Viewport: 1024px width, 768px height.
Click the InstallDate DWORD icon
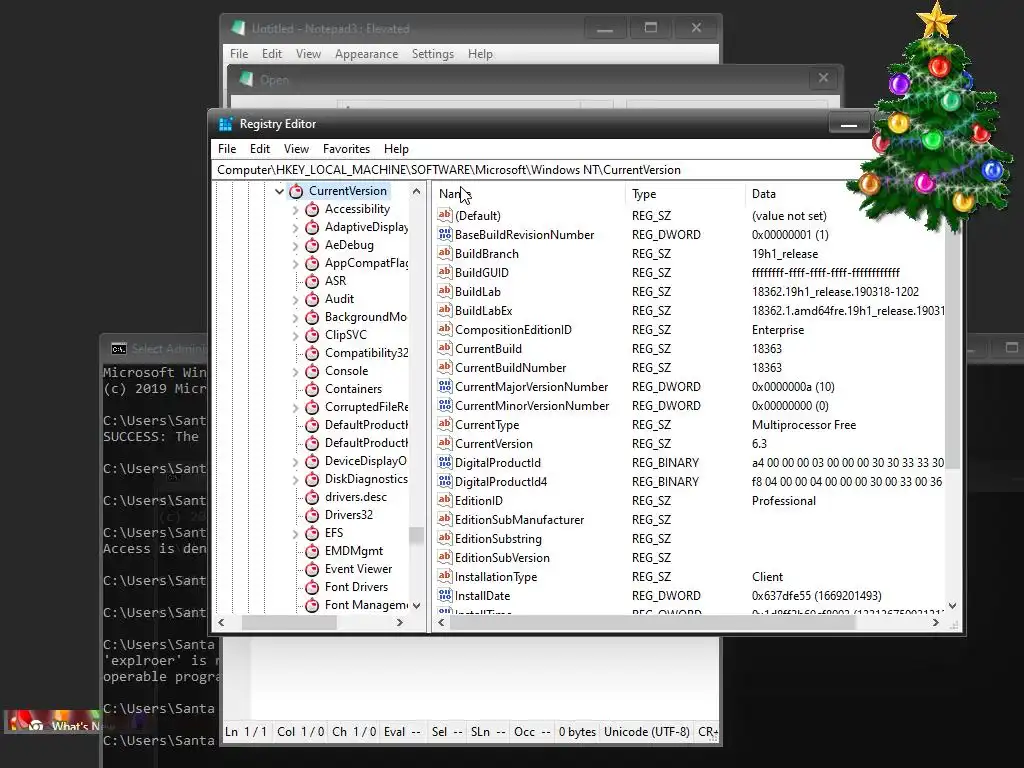tap(445, 594)
